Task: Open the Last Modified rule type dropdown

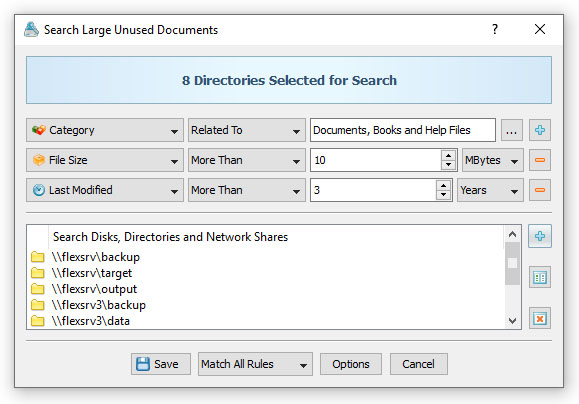Action: [x=105, y=190]
